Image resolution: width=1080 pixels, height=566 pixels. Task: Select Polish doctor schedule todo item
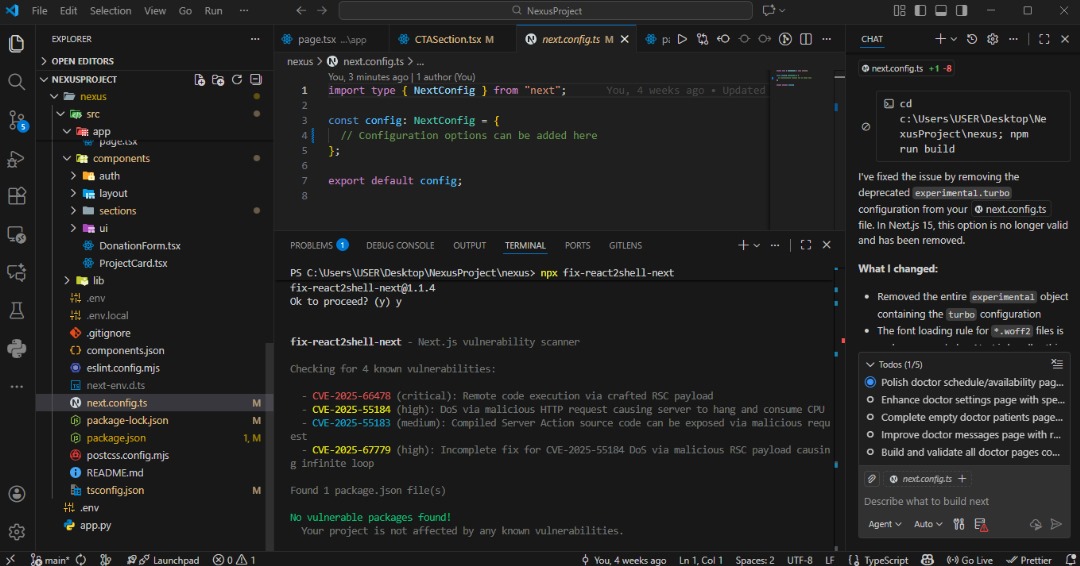point(964,382)
